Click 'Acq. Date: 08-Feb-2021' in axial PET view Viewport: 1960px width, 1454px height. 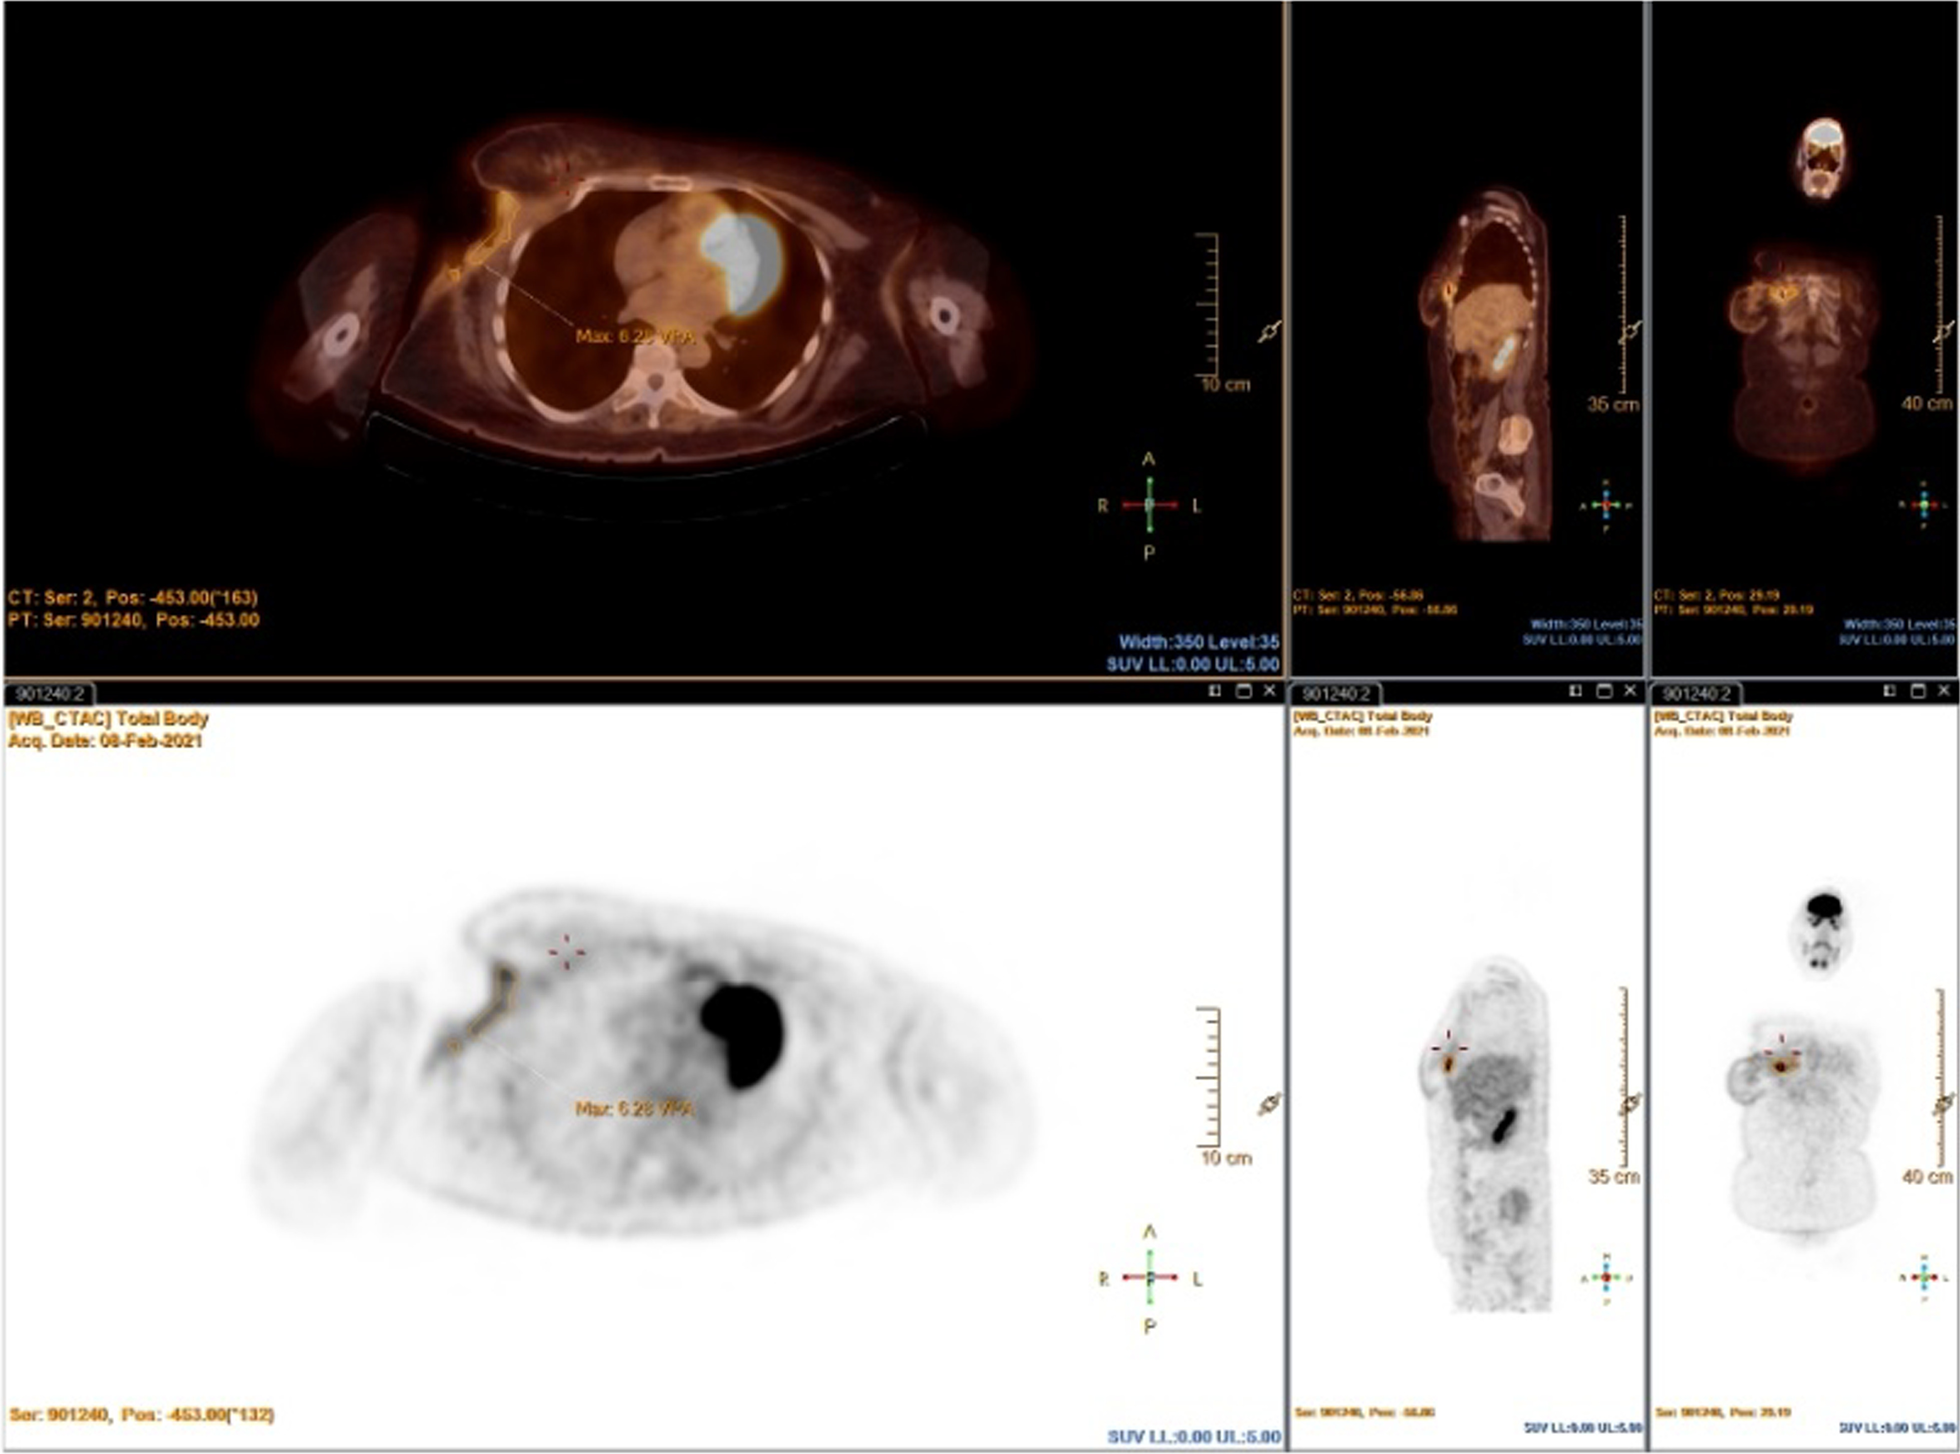[x=105, y=741]
